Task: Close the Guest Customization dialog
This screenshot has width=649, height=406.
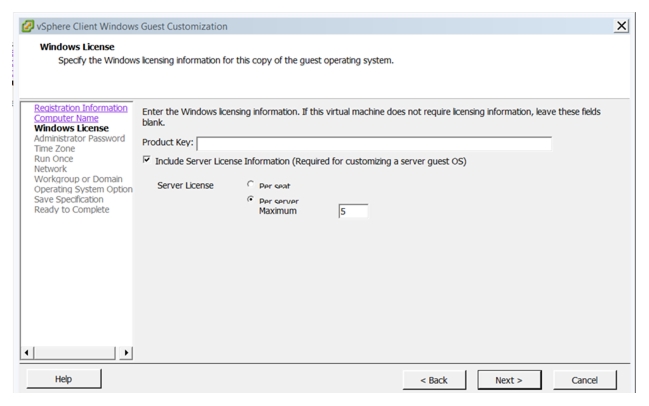Action: click(621, 26)
